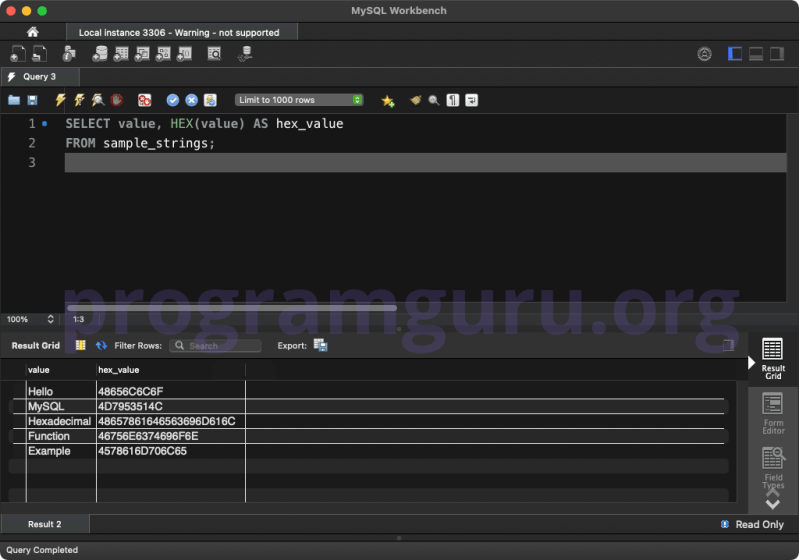Open the 100% zoom stepper
This screenshot has width=799, height=560.
pos(50,319)
